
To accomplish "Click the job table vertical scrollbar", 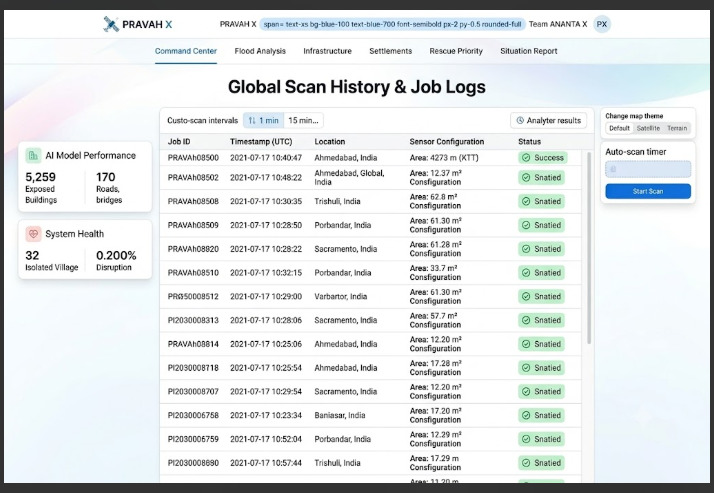I will (x=589, y=248).
